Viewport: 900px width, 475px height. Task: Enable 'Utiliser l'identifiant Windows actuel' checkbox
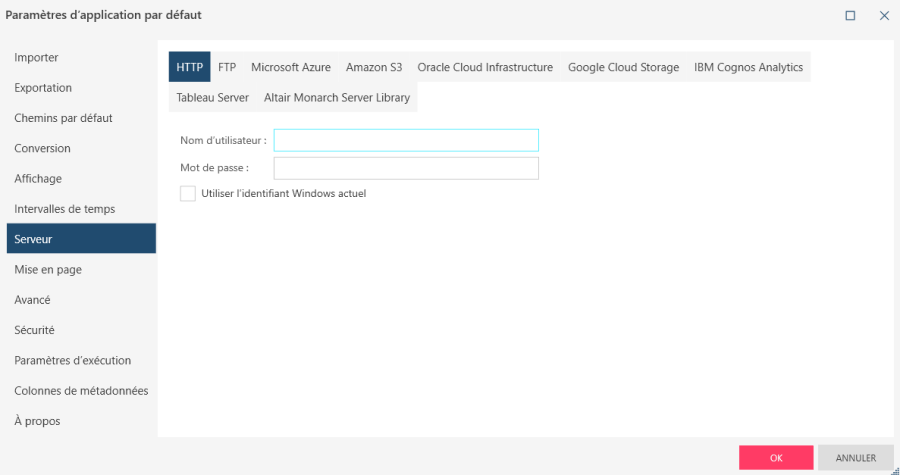click(188, 193)
